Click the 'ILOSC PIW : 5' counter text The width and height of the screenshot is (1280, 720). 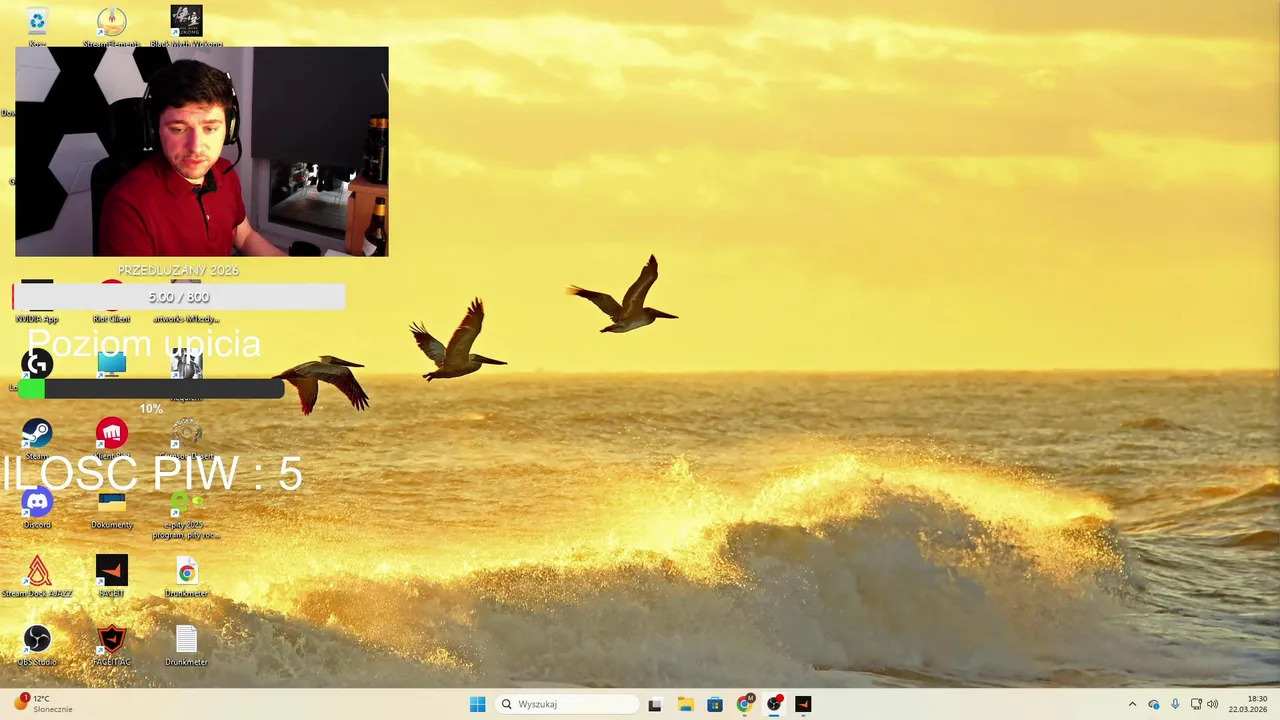click(152, 473)
